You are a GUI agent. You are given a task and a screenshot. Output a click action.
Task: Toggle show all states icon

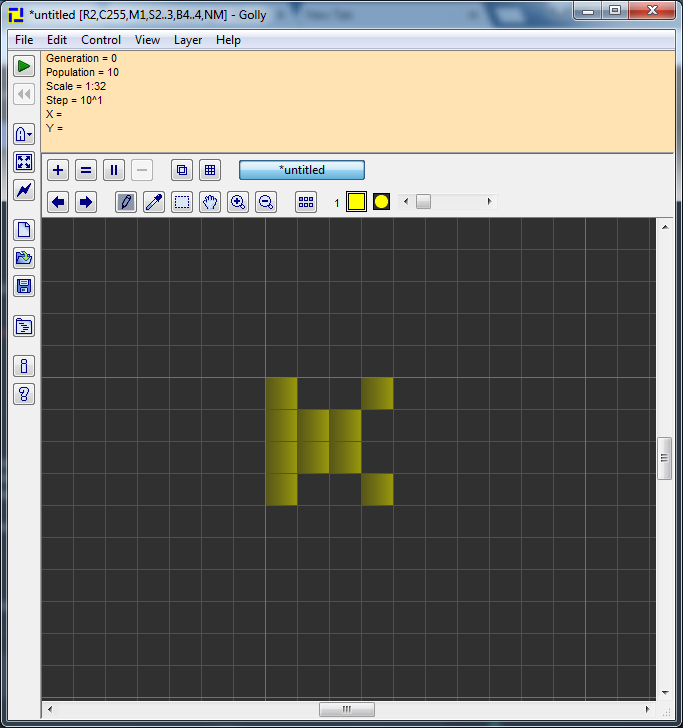pyautogui.click(x=306, y=202)
